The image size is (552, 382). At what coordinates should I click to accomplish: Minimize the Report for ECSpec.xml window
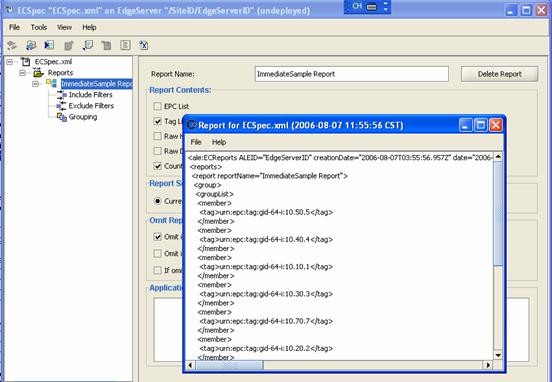coord(465,125)
